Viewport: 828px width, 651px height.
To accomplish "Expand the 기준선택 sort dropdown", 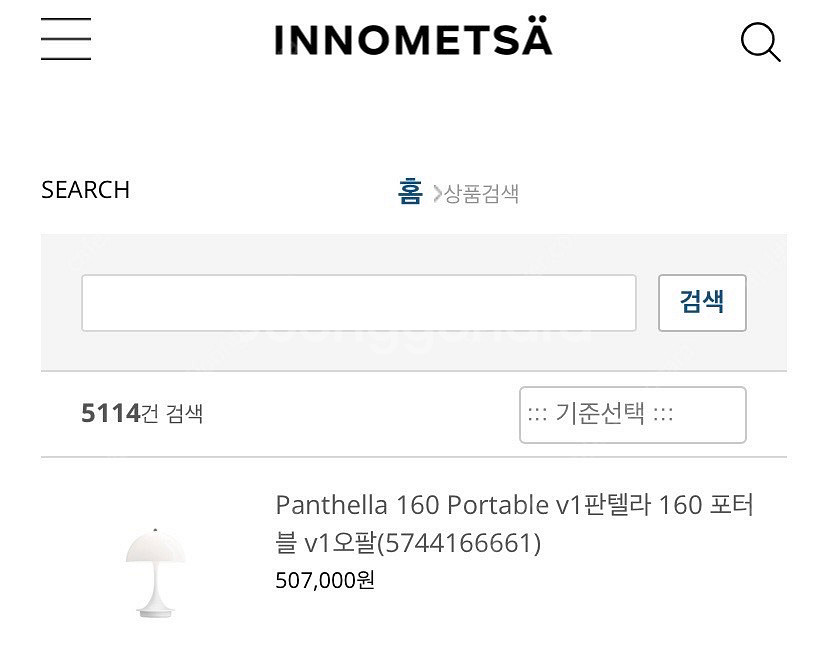I will point(632,414).
